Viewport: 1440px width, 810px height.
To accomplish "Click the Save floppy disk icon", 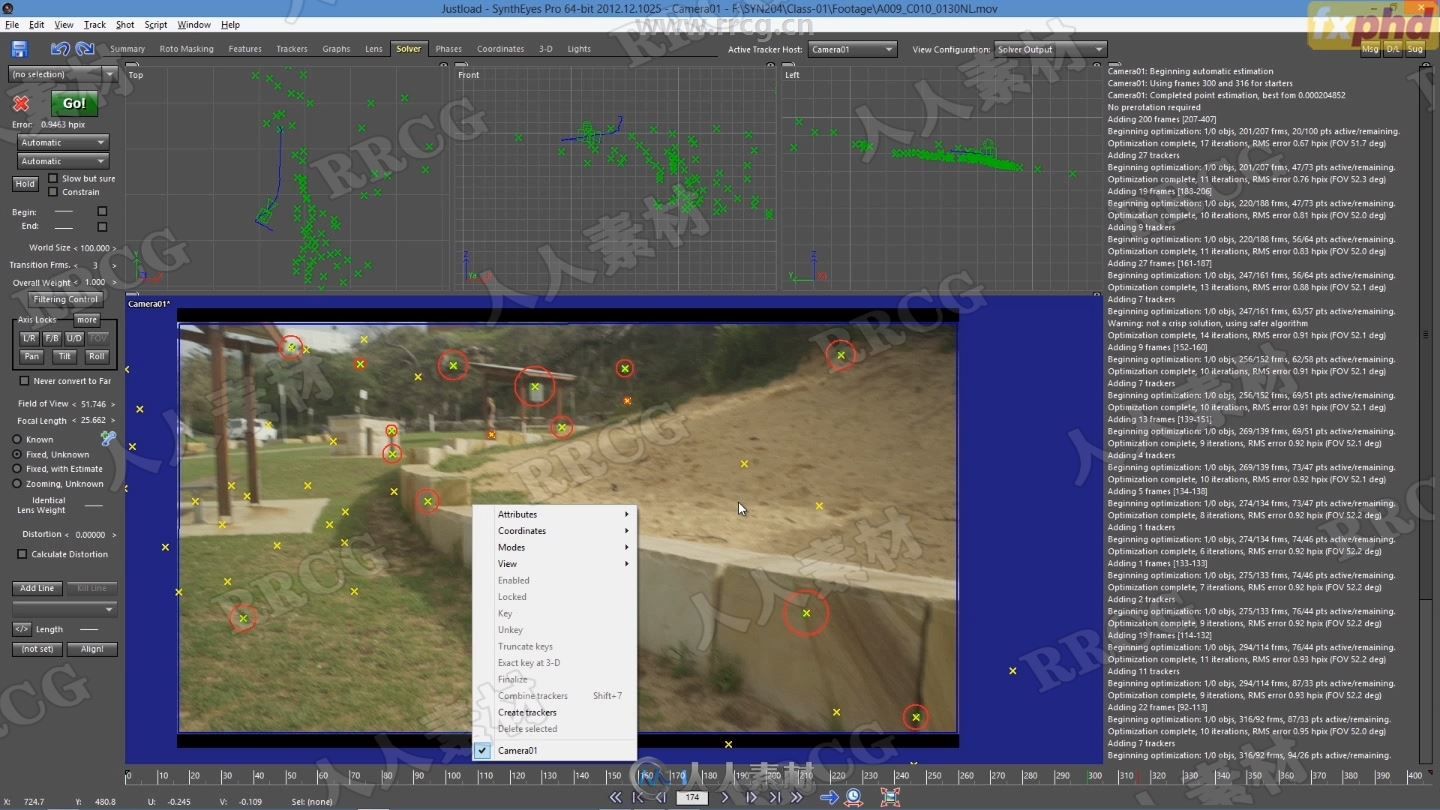I will (x=19, y=49).
